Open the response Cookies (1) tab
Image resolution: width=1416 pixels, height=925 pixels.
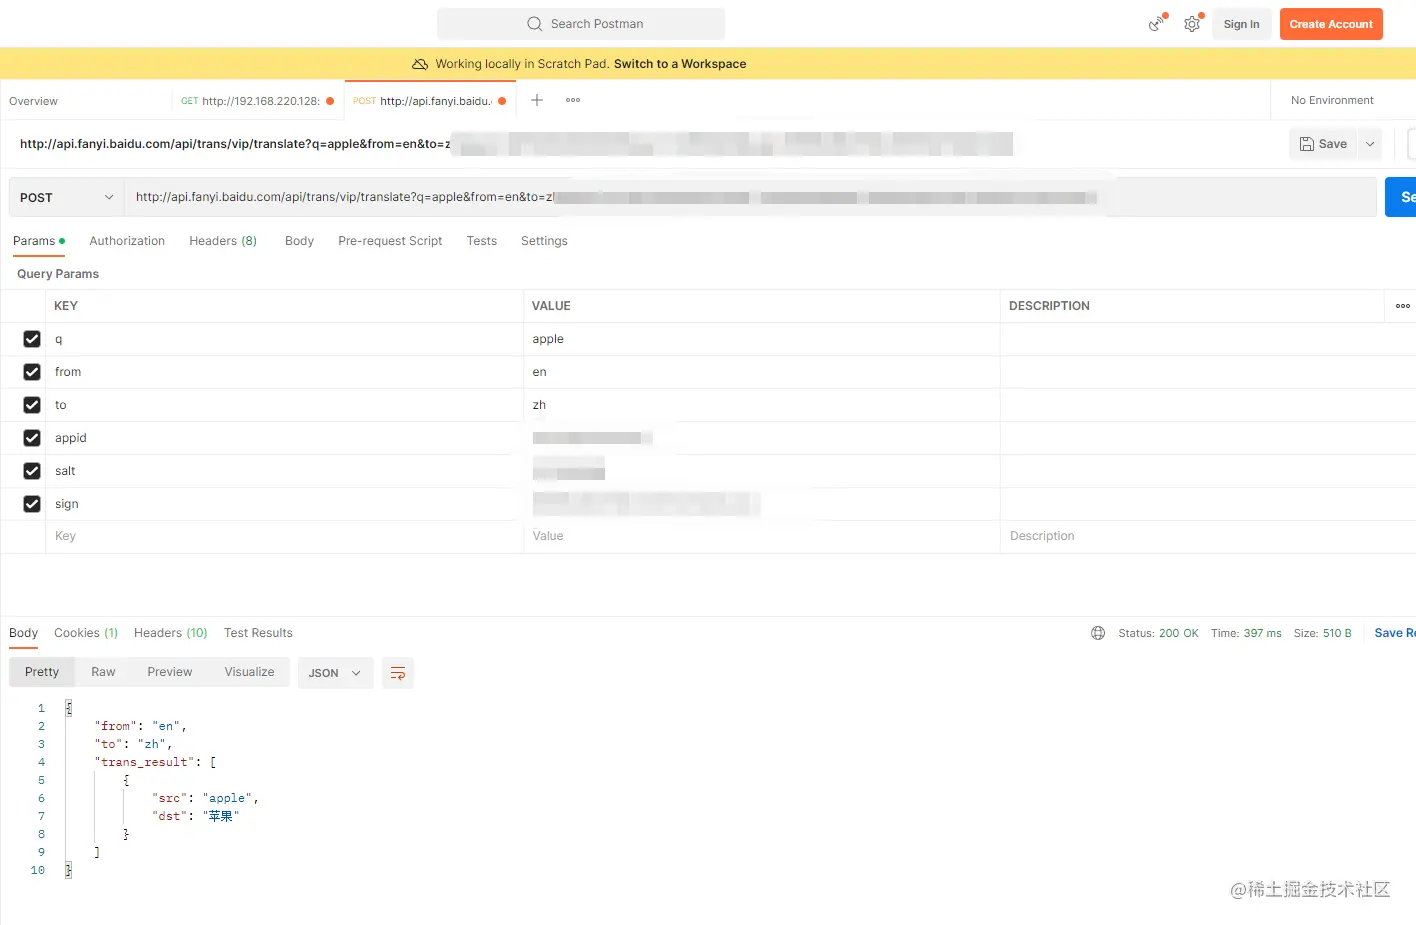pos(86,633)
